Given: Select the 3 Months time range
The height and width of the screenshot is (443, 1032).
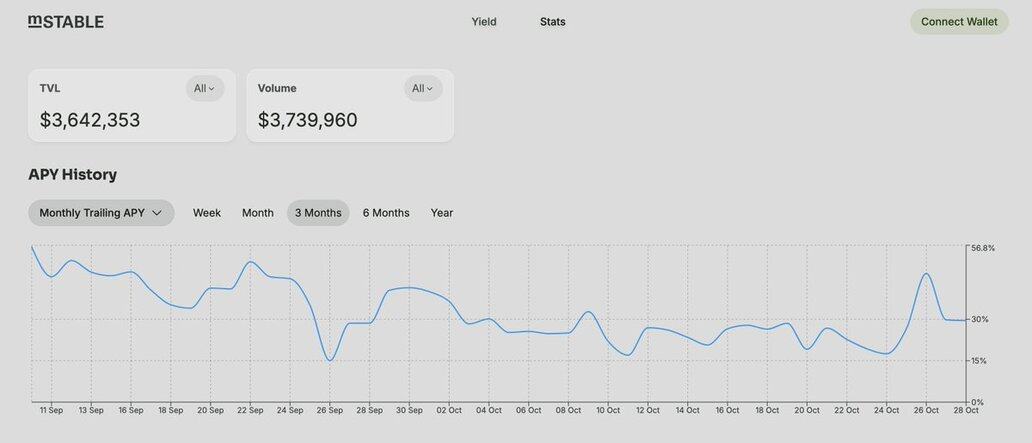Looking at the screenshot, I should coord(318,213).
